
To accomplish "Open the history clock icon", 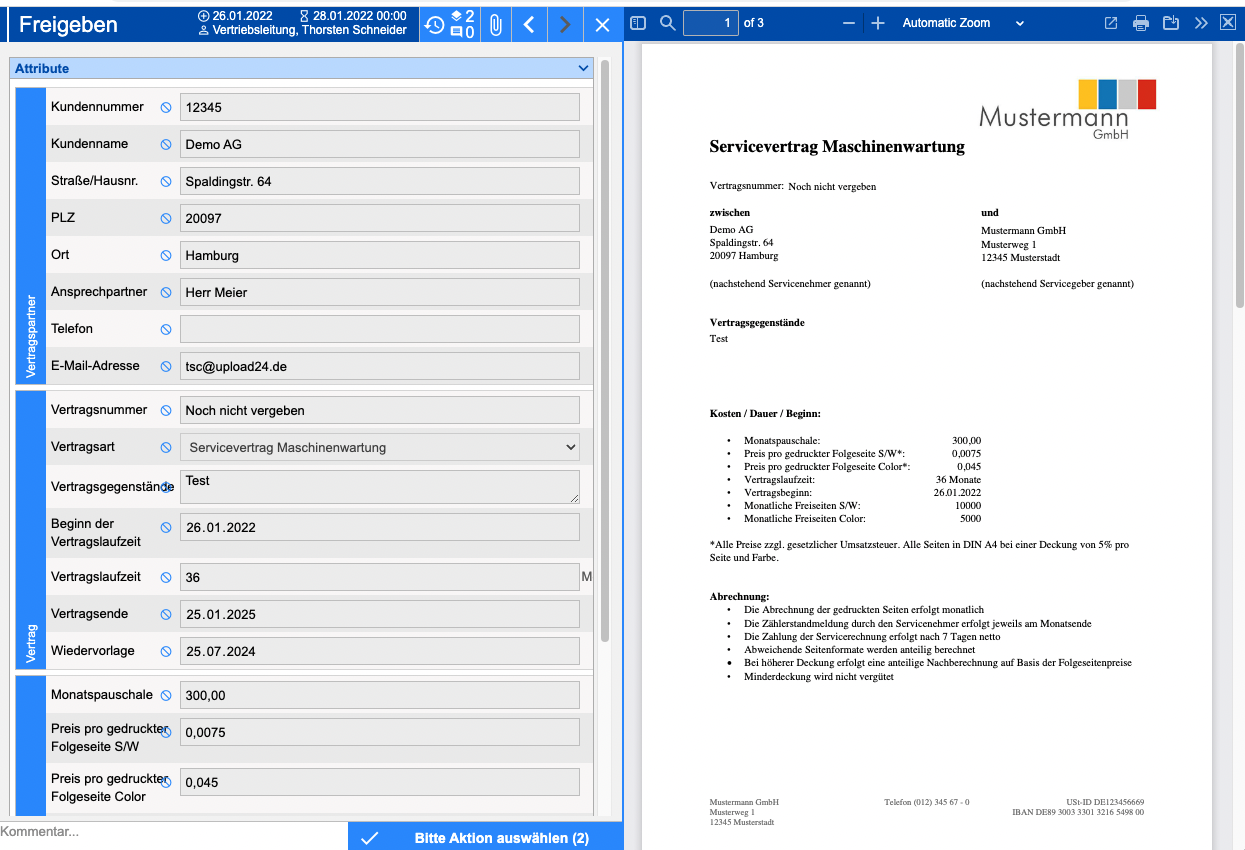I will [x=435, y=24].
